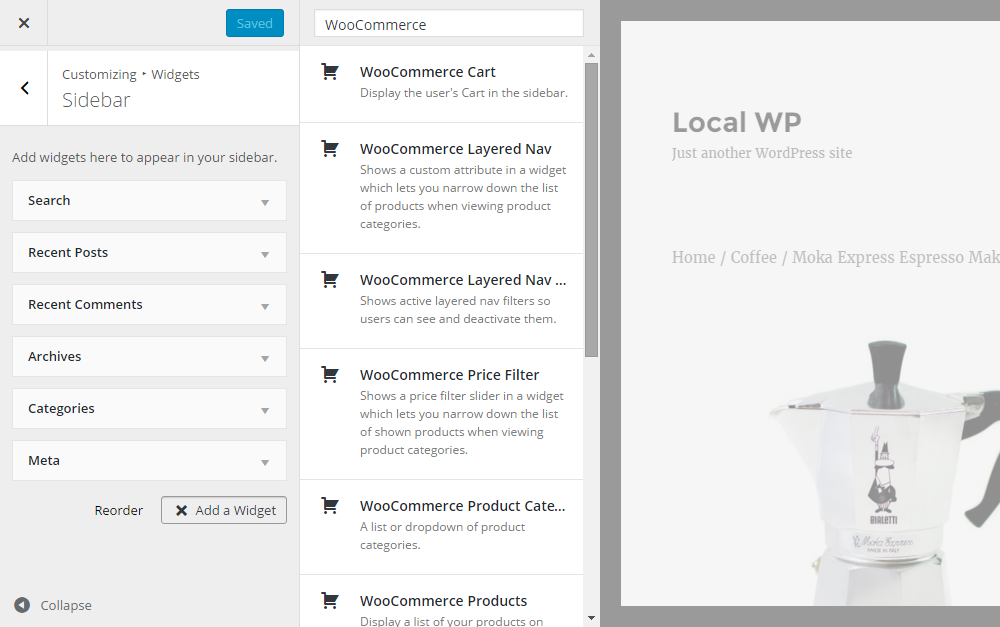Click the back chevron beside Sidebar heading

tap(24, 87)
